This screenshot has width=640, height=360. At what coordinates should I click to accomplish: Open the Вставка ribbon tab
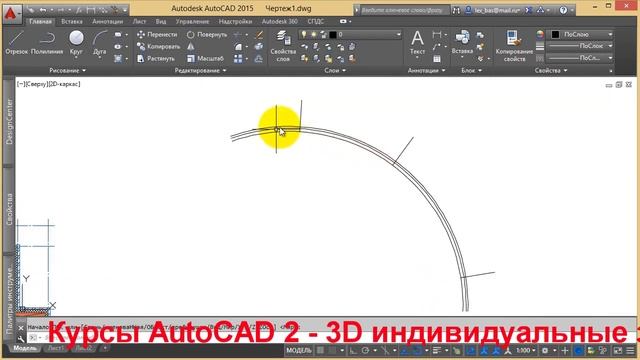(72, 21)
